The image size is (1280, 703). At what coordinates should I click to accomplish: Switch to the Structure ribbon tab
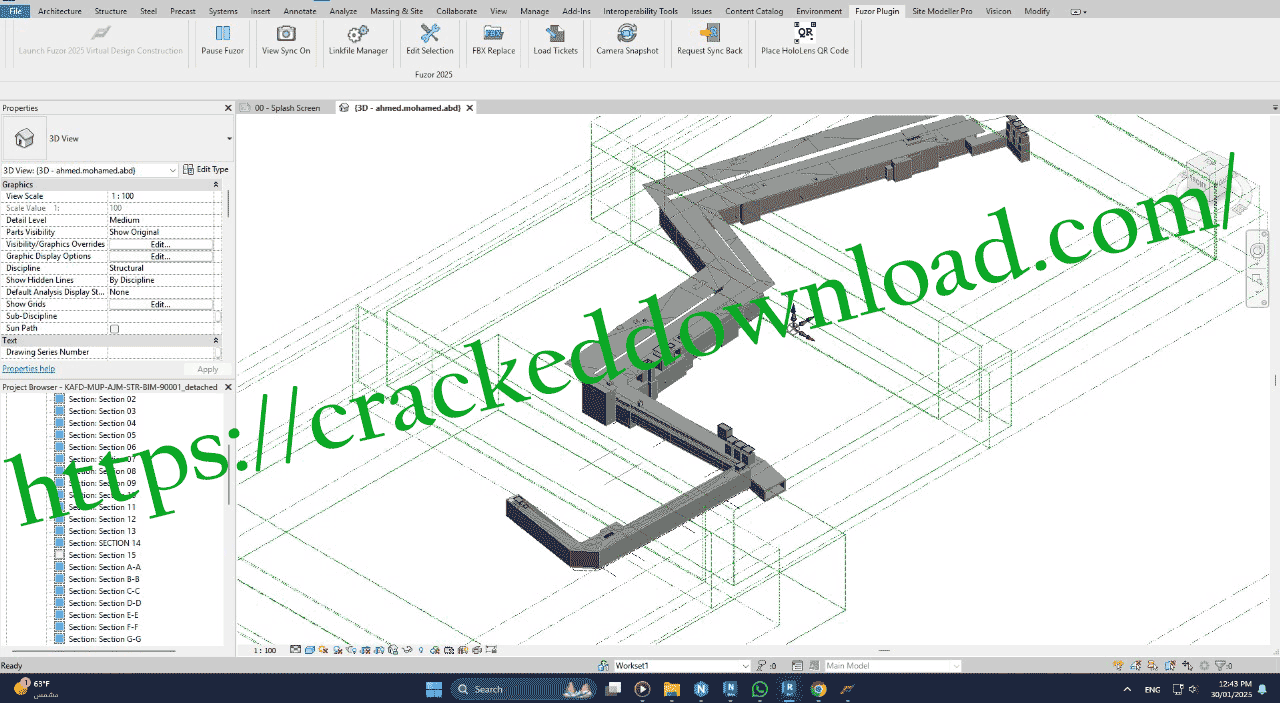(x=111, y=11)
